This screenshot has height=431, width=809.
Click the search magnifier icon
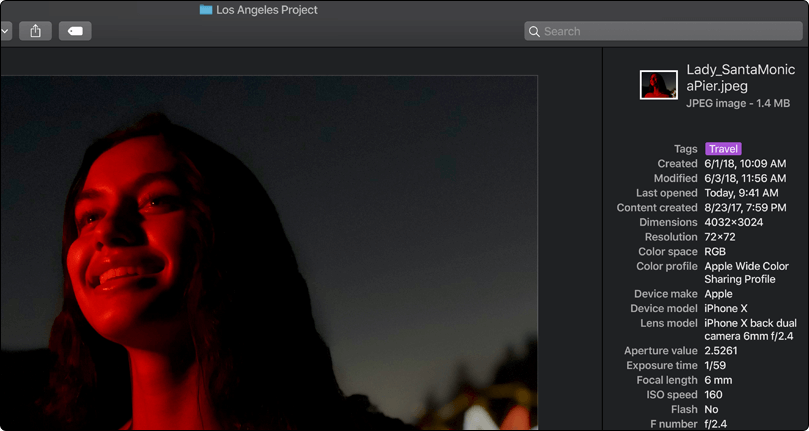[x=534, y=31]
